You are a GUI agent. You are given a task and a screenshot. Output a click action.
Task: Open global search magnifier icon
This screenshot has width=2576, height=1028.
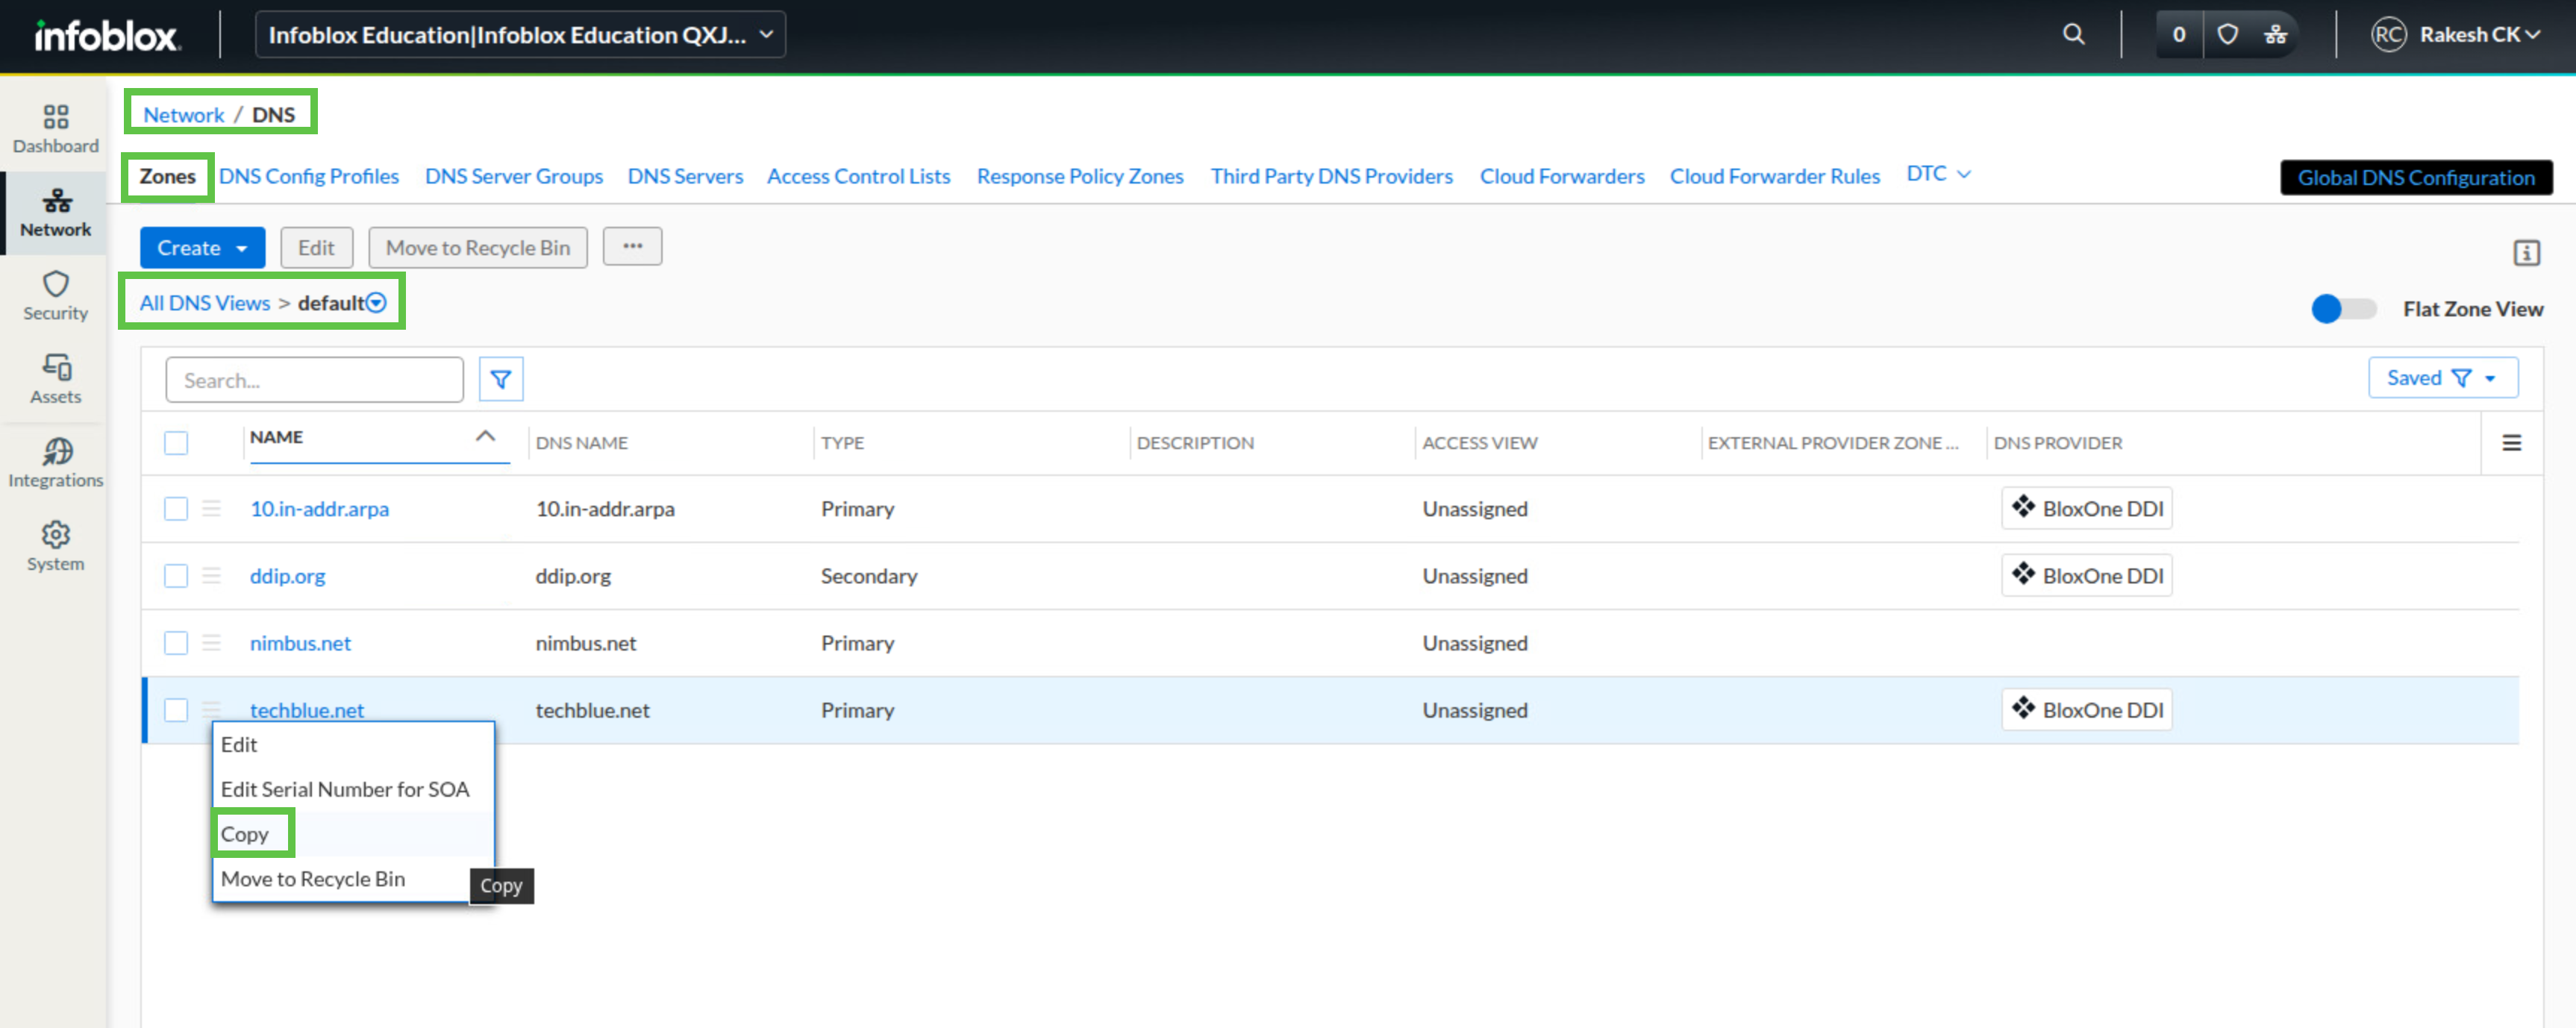pyautogui.click(x=2073, y=34)
